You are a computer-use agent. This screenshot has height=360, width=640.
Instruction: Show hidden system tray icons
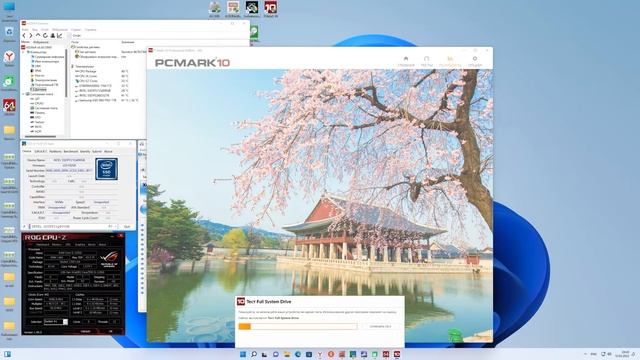pos(585,354)
